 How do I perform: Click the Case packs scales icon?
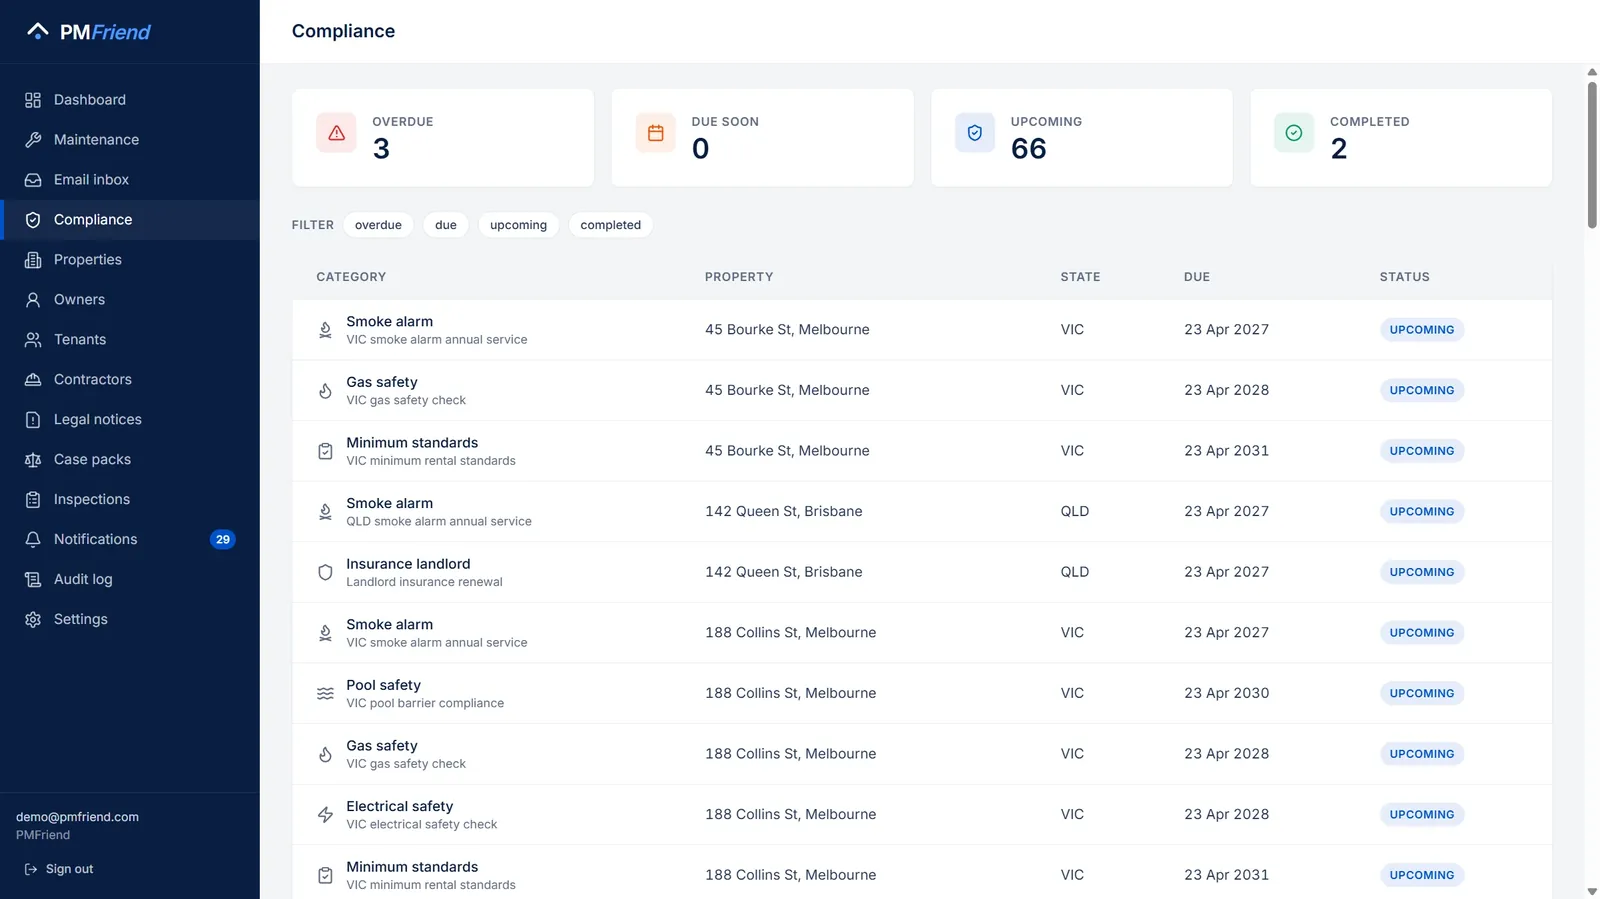pyautogui.click(x=33, y=460)
